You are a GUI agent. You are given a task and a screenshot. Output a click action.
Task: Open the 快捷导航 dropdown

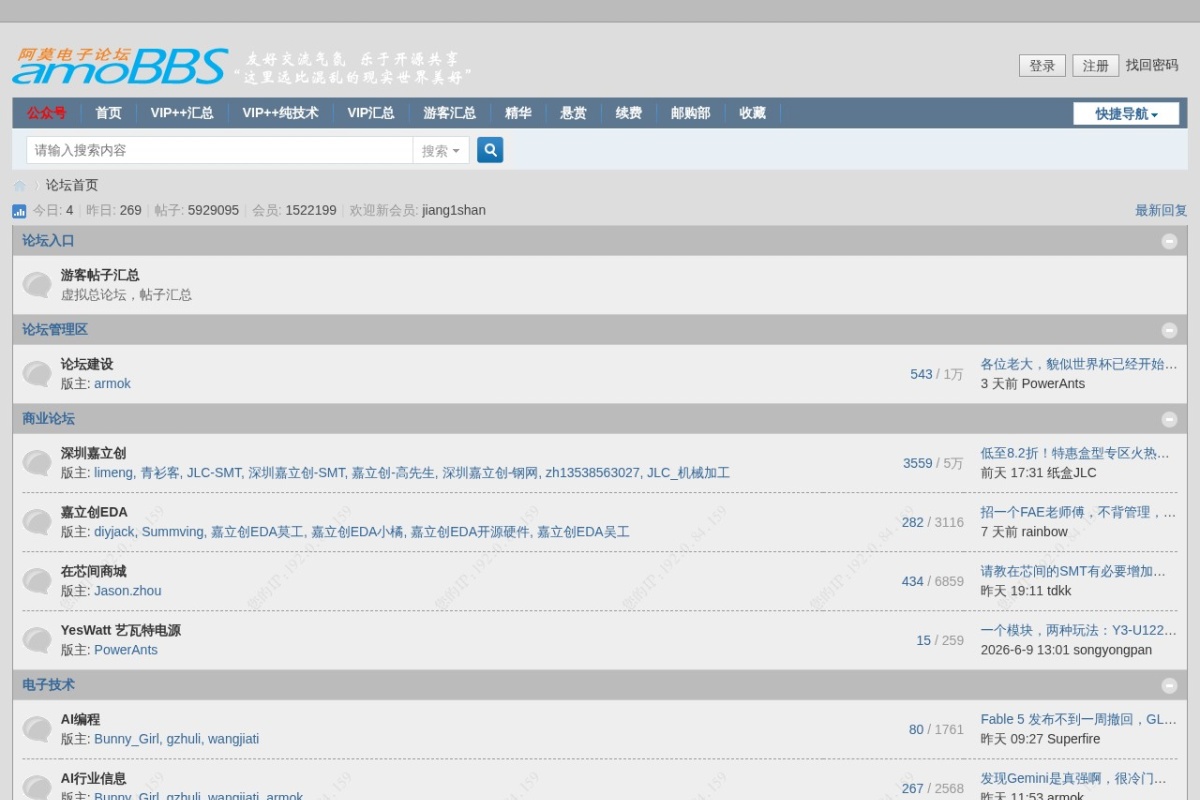tap(1126, 113)
